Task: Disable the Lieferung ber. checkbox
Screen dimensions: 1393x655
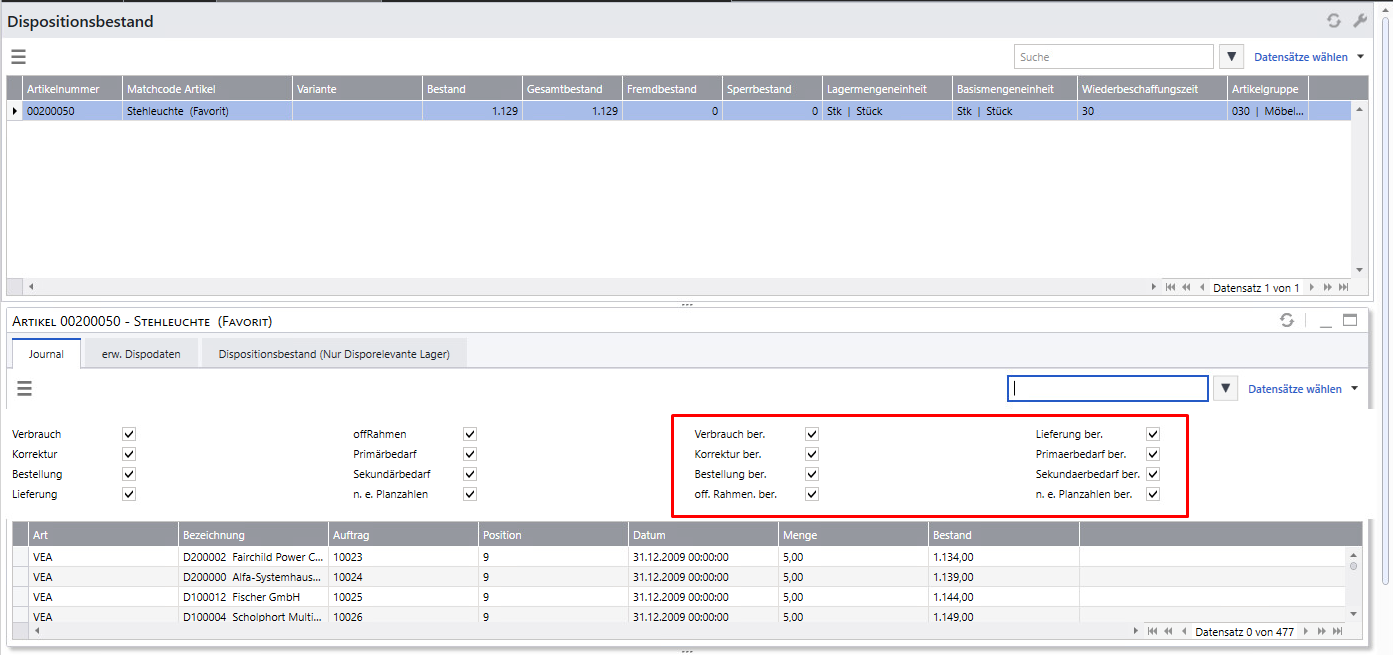Action: [x=1153, y=434]
